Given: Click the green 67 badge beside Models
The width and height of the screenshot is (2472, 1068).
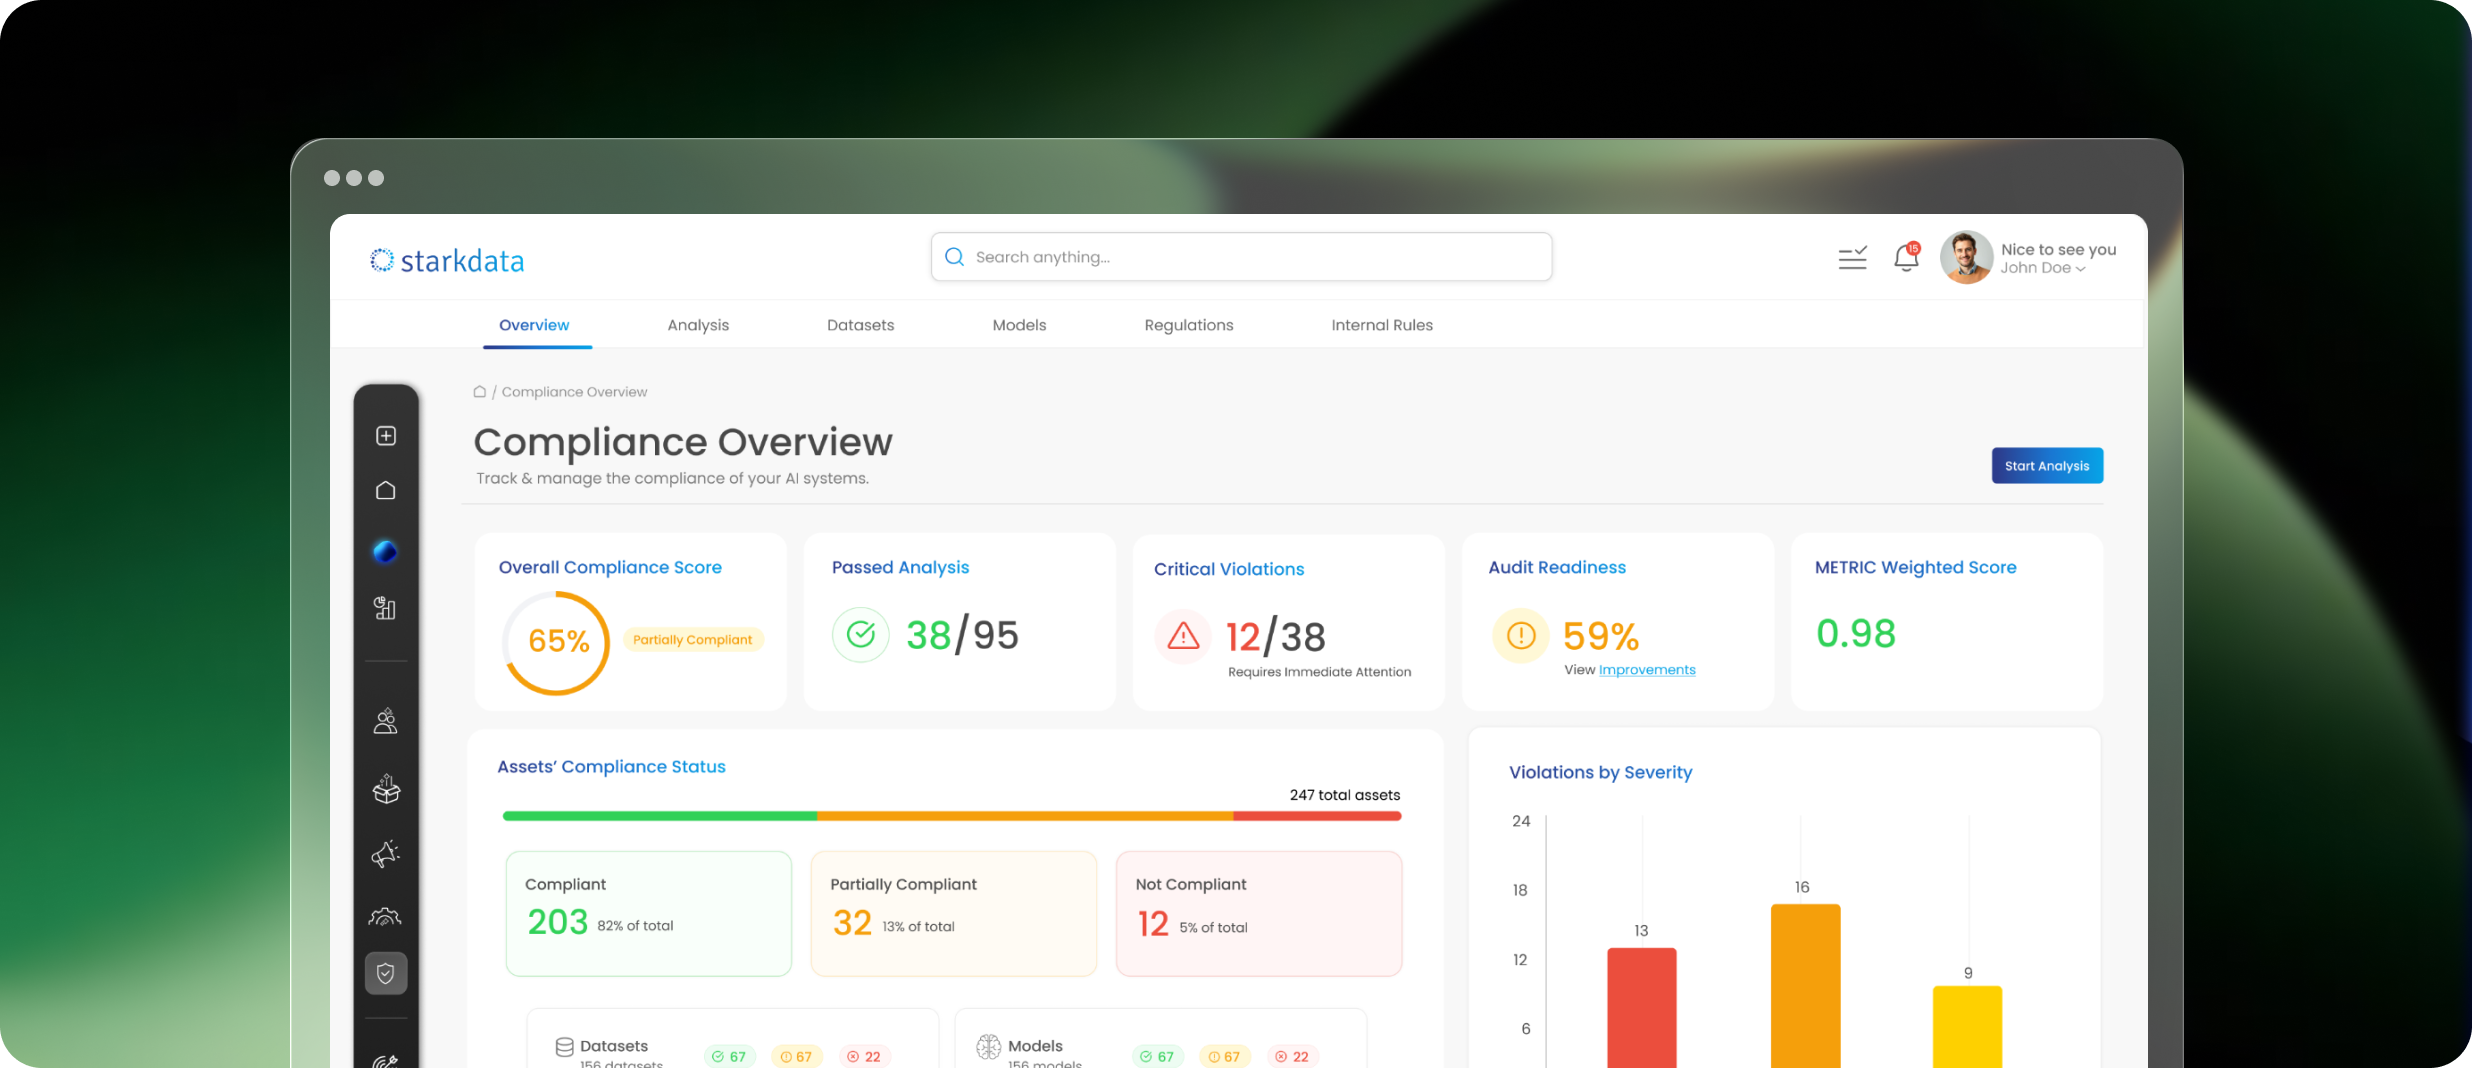Looking at the screenshot, I should [x=1157, y=1057].
